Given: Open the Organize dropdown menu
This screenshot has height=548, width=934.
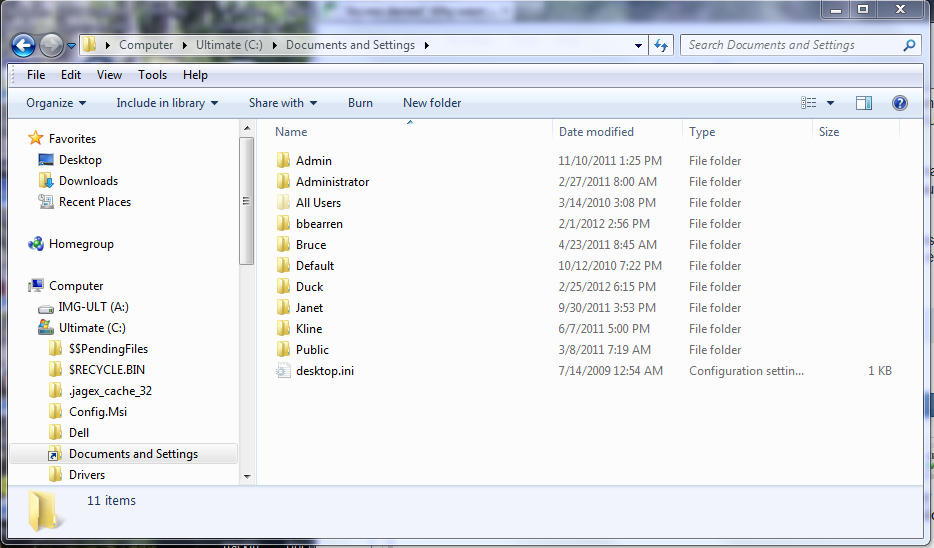Looking at the screenshot, I should click(56, 103).
